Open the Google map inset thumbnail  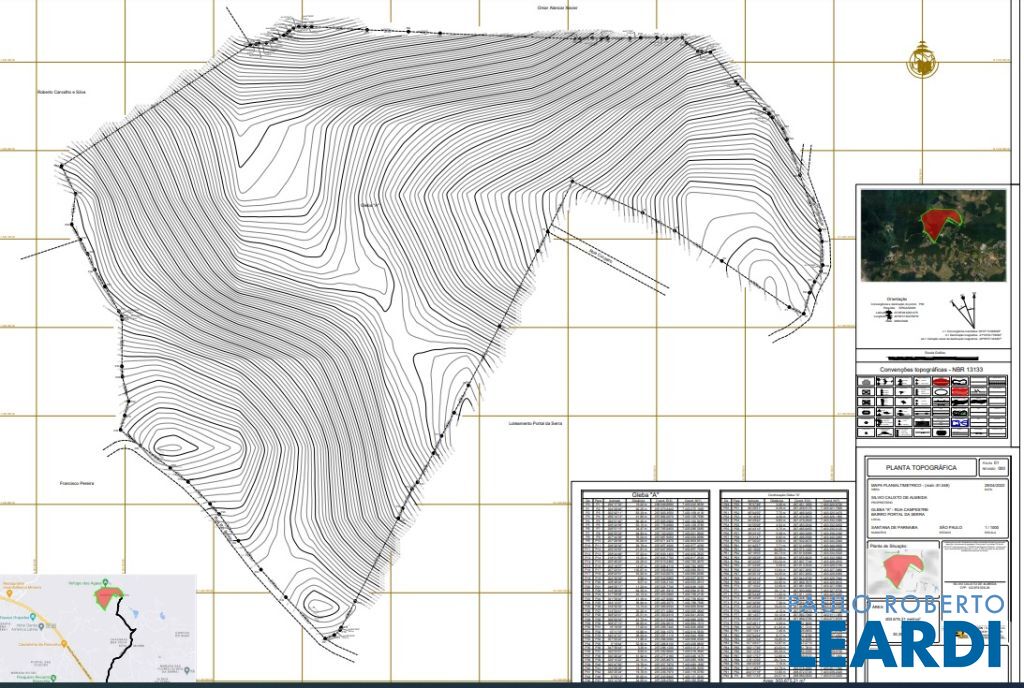click(98, 628)
